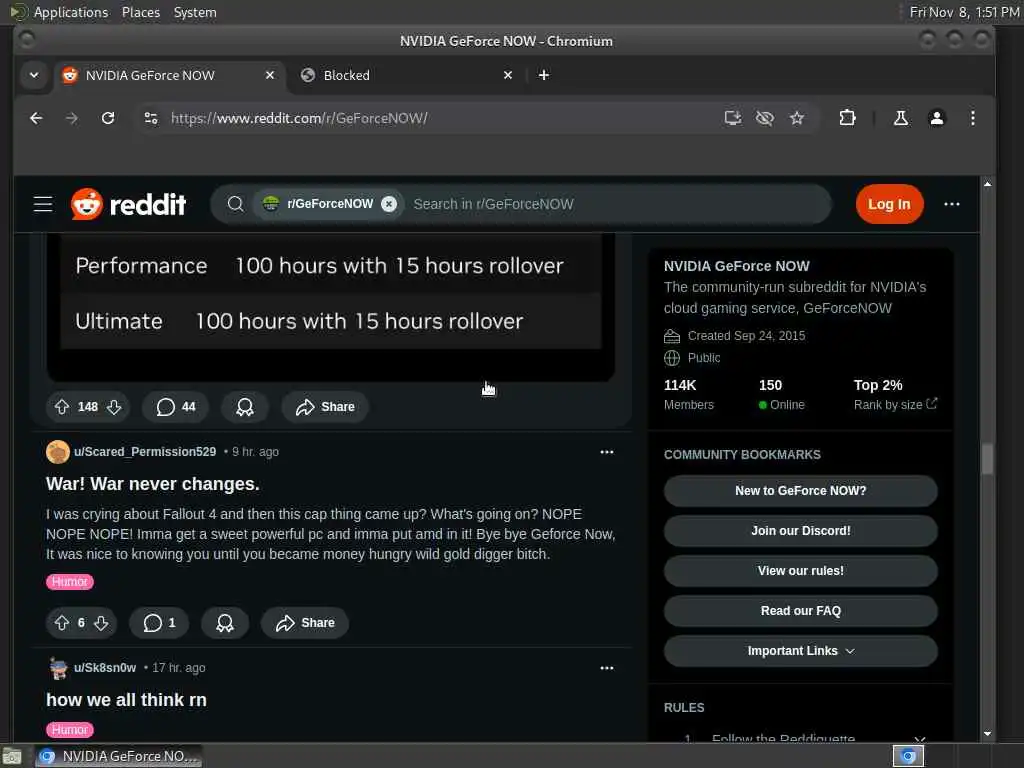The width and height of the screenshot is (1024, 768).
Task: Open the Places menu
Action: click(x=141, y=12)
